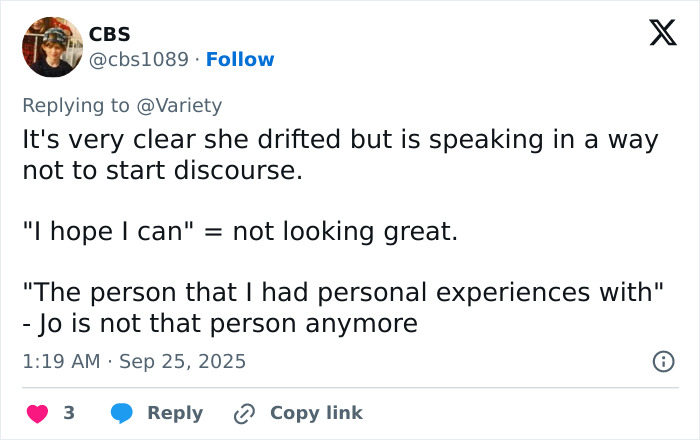
Task: Click the X logo icon
Action: coord(656,35)
